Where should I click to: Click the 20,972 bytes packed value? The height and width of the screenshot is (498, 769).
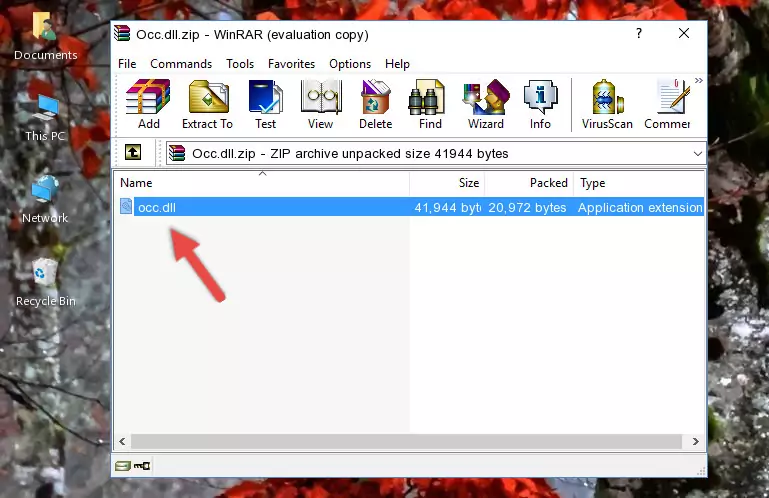click(x=527, y=208)
